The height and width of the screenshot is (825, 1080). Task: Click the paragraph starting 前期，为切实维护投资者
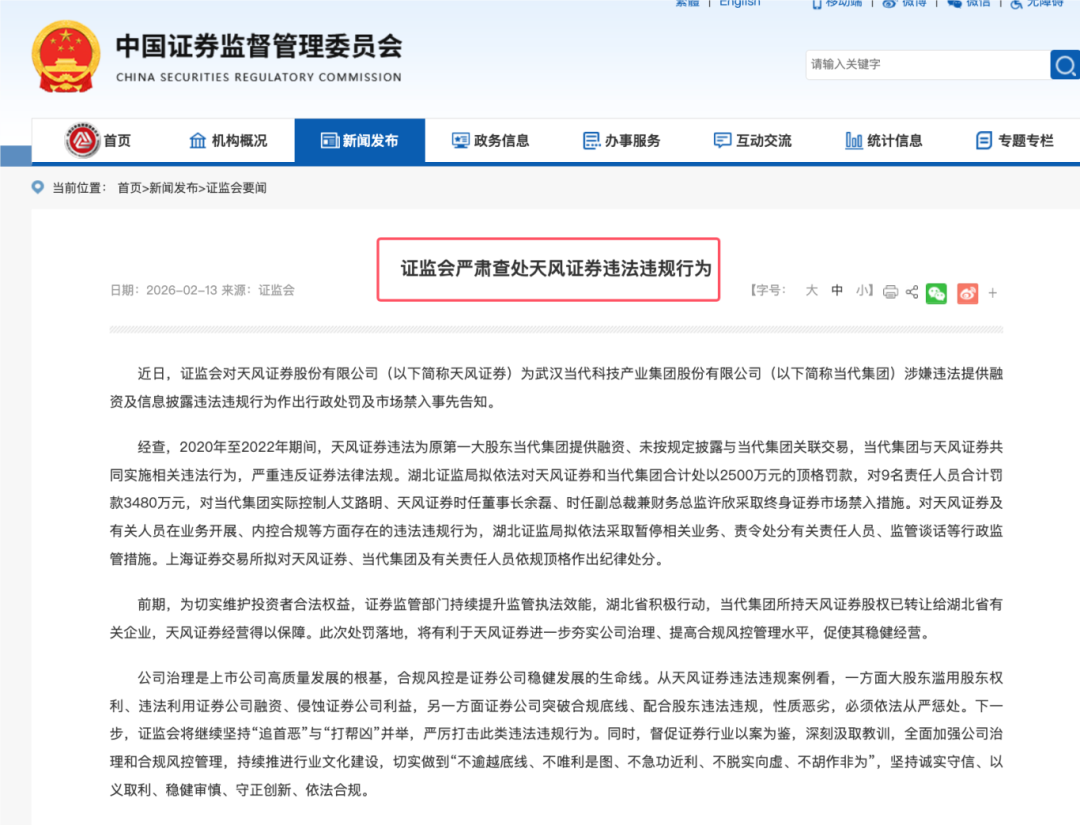pyautogui.click(x=556, y=618)
